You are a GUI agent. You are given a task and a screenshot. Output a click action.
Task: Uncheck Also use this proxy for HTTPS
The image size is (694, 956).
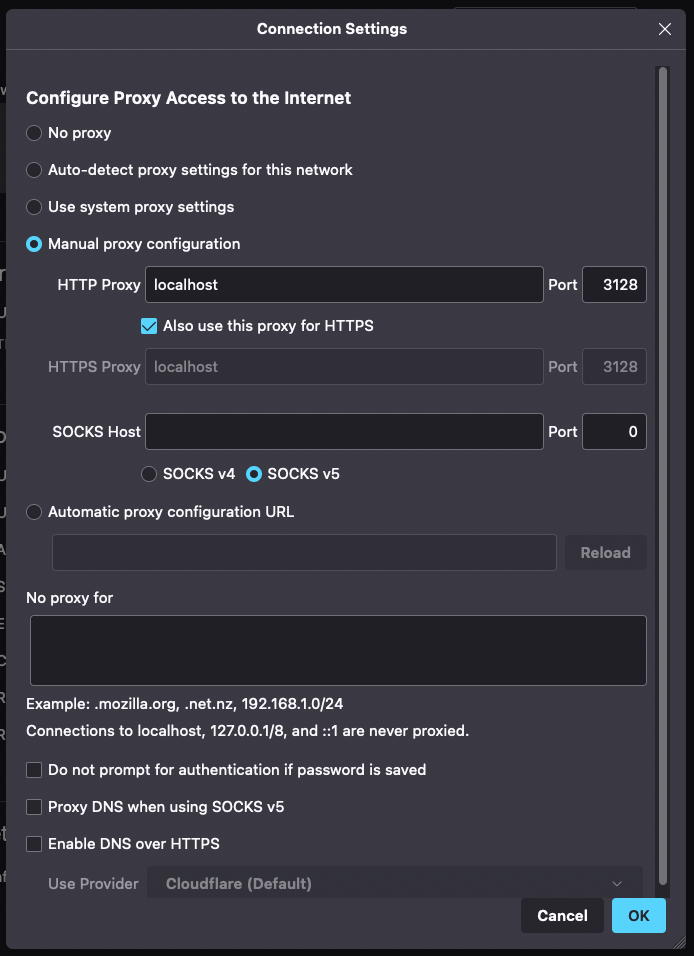149,326
